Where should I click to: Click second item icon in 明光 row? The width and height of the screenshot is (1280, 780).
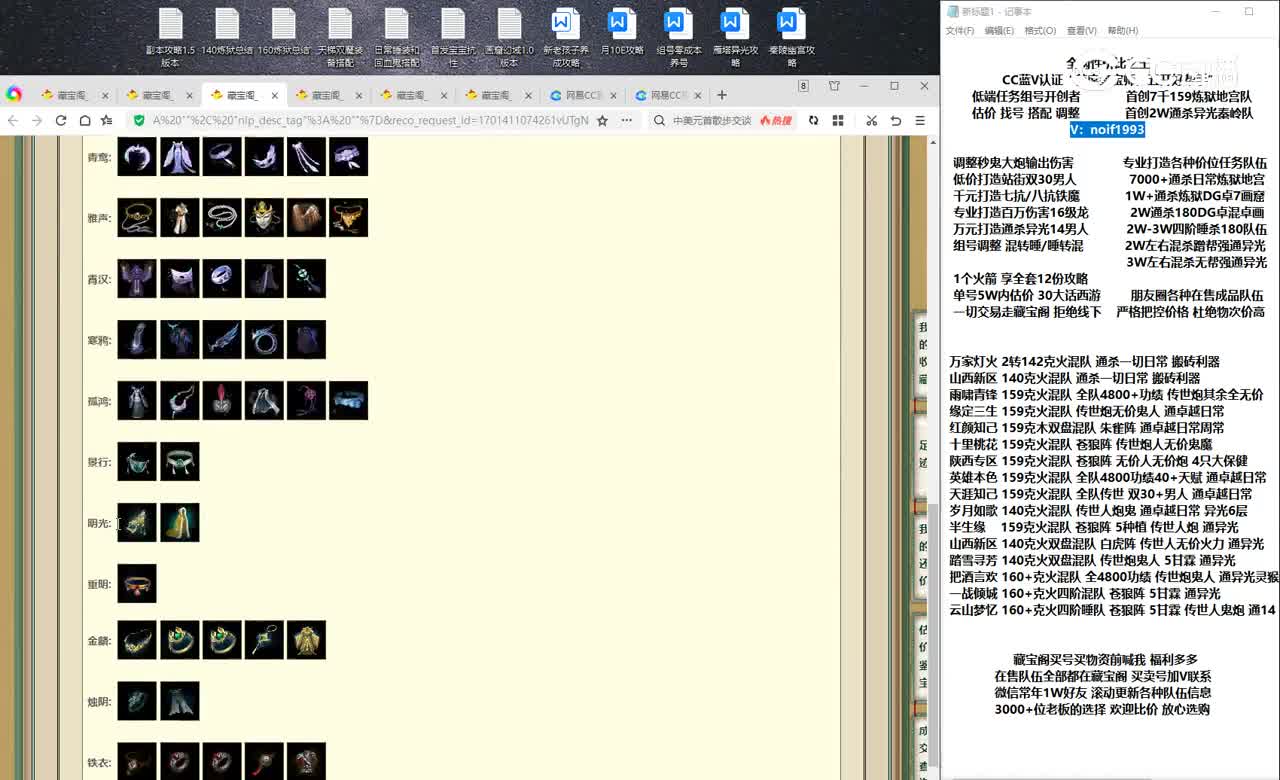point(180,523)
